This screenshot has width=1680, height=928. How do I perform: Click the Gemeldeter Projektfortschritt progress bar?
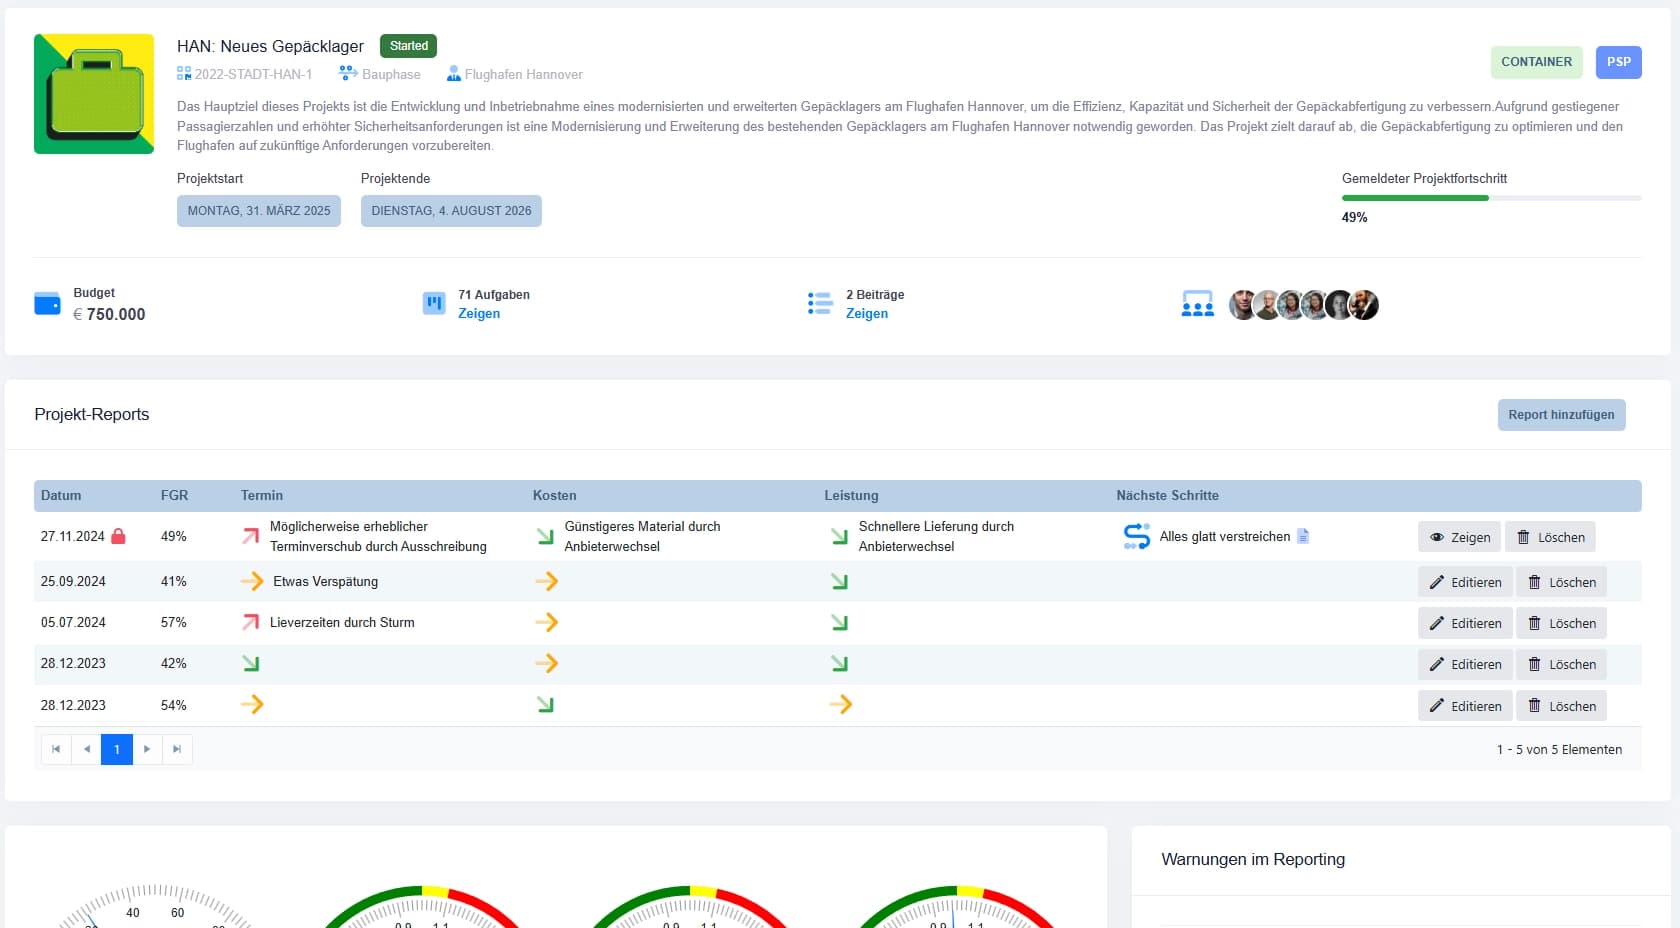click(1491, 198)
